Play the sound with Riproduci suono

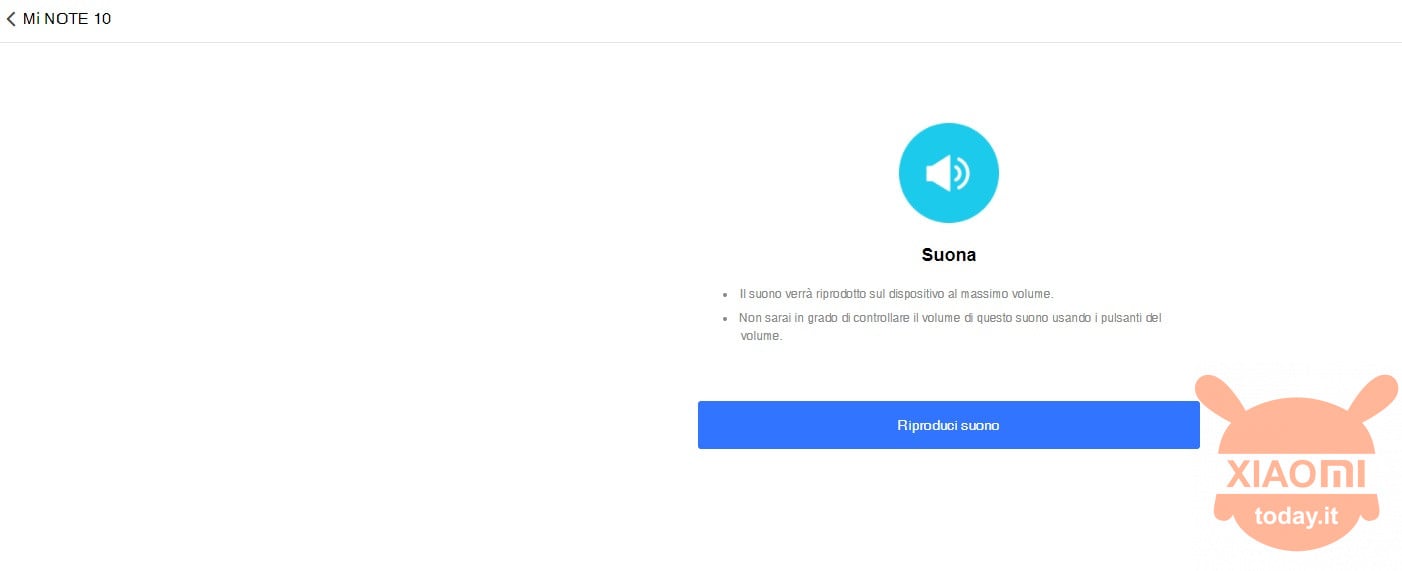coord(948,425)
